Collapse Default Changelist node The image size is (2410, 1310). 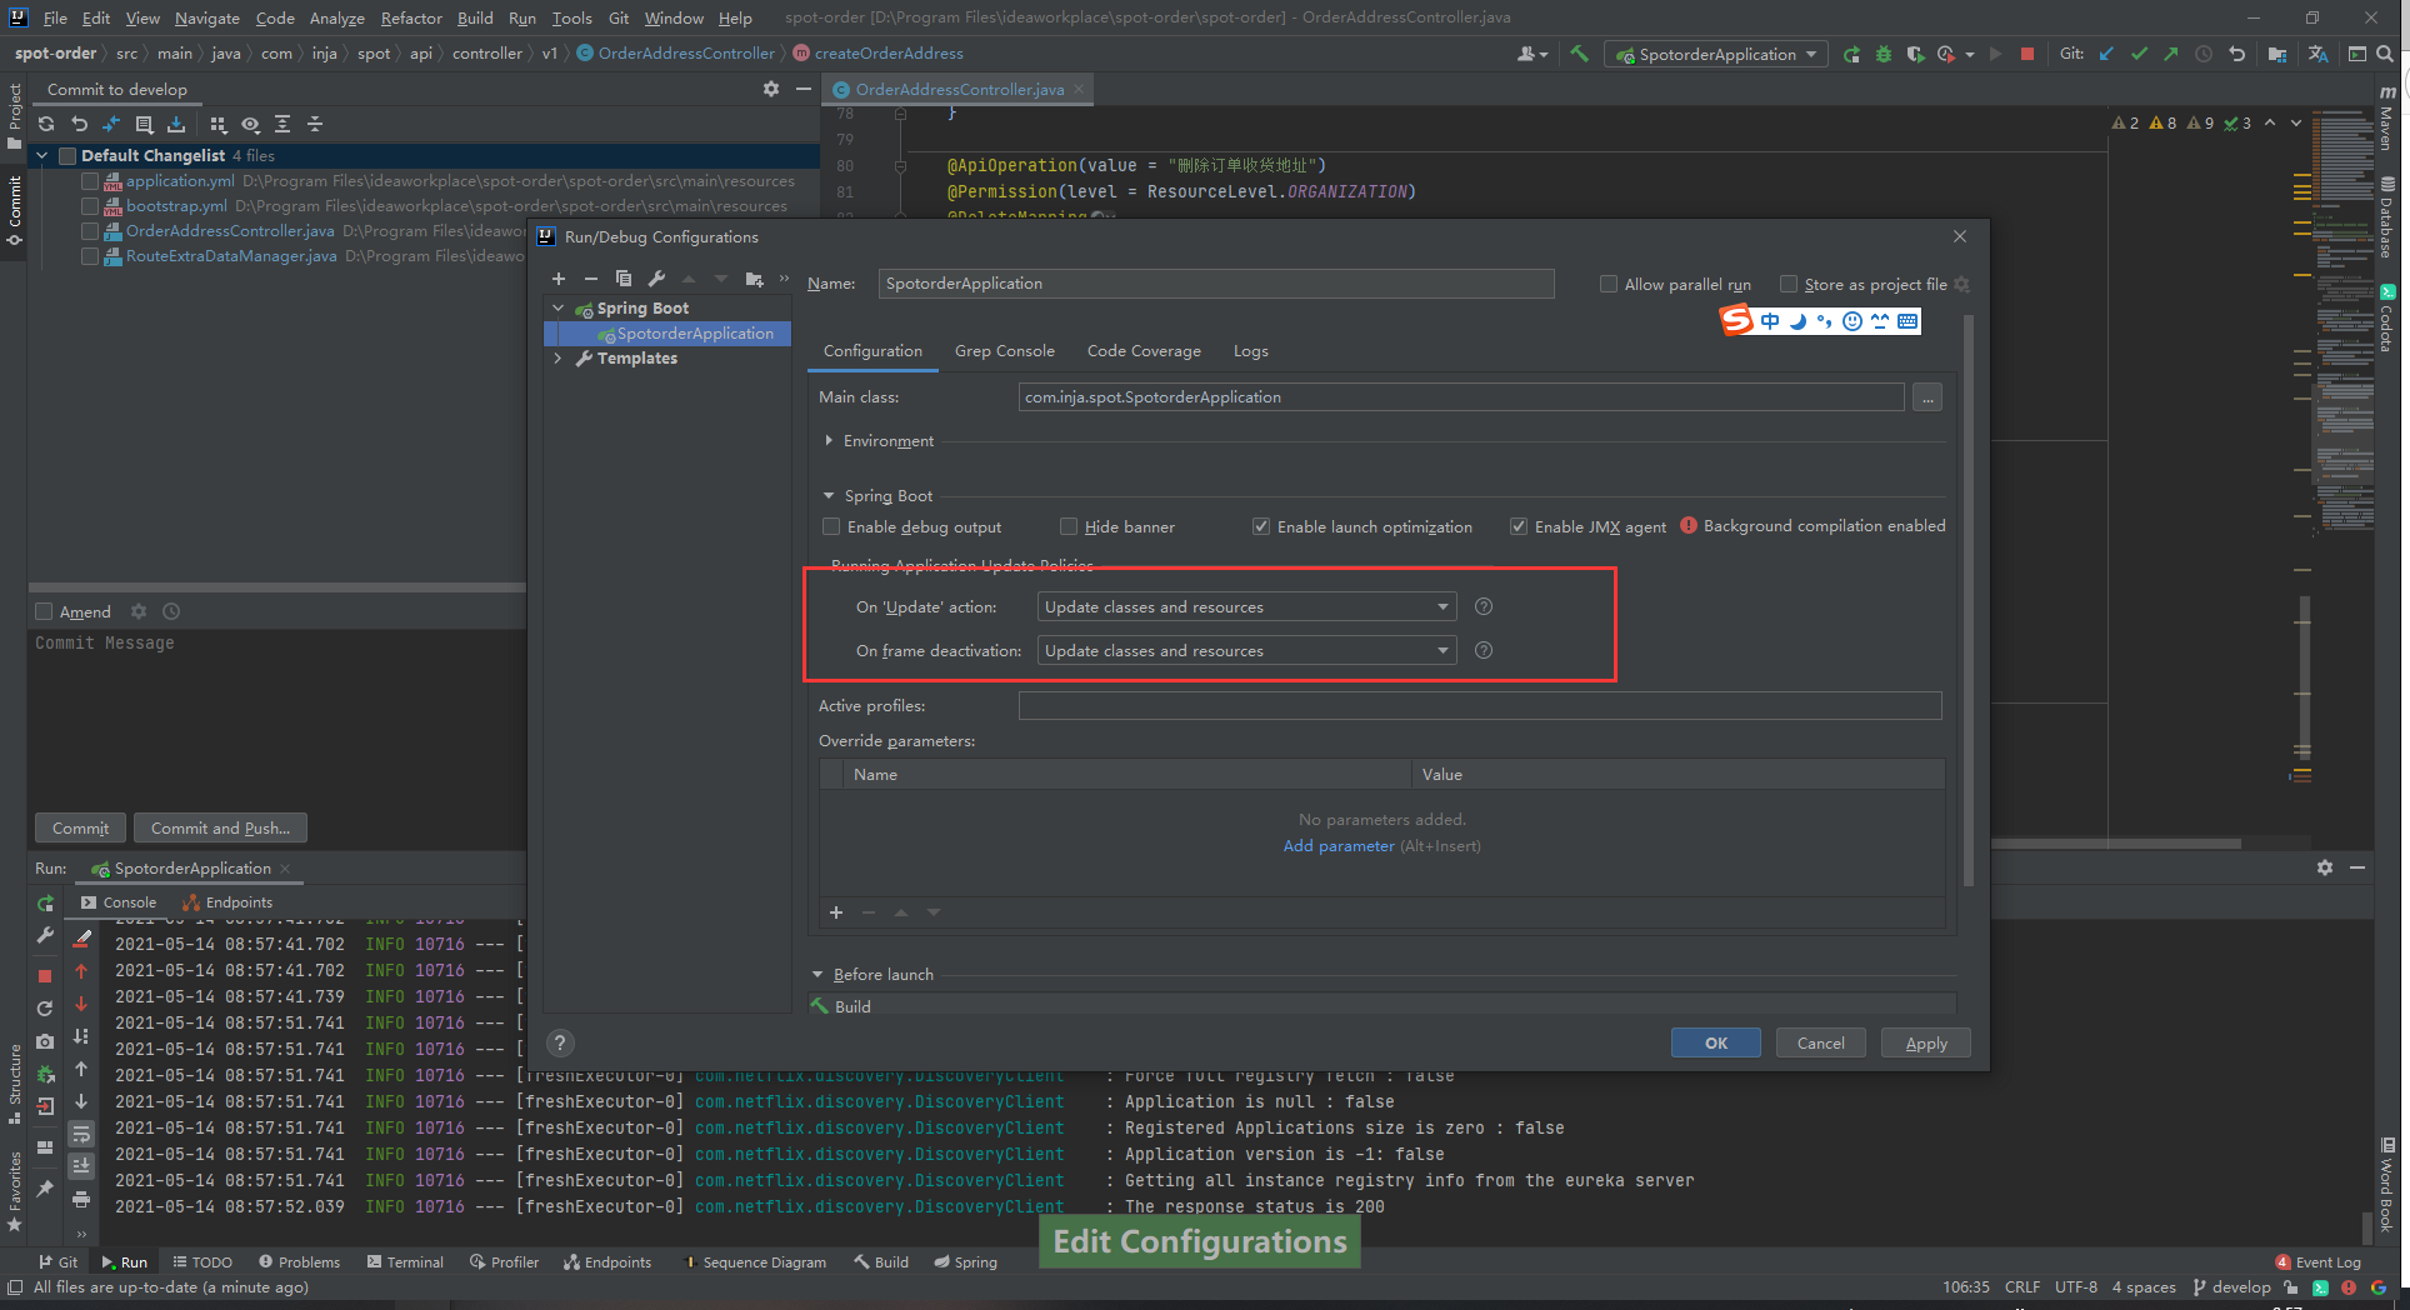tap(42, 156)
